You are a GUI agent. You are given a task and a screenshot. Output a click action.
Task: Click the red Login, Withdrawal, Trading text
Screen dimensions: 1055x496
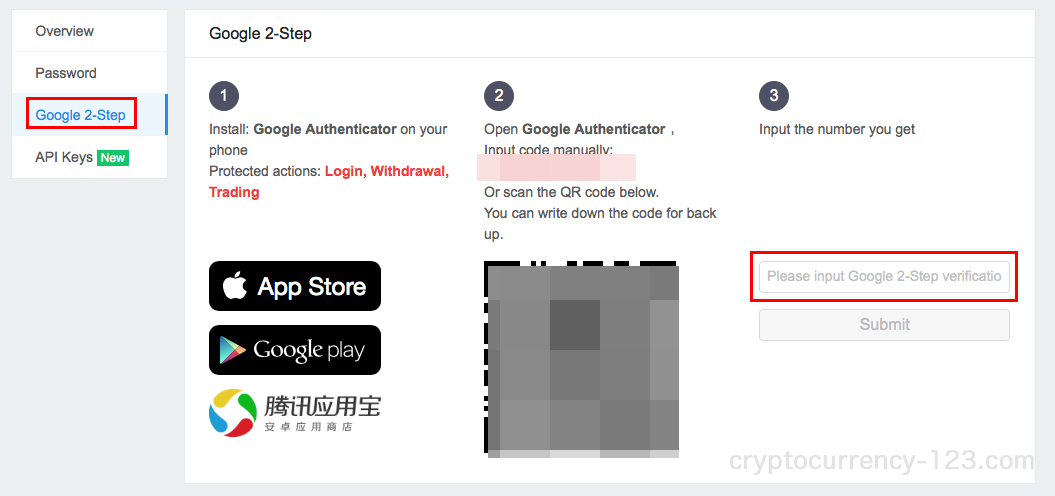point(329,182)
